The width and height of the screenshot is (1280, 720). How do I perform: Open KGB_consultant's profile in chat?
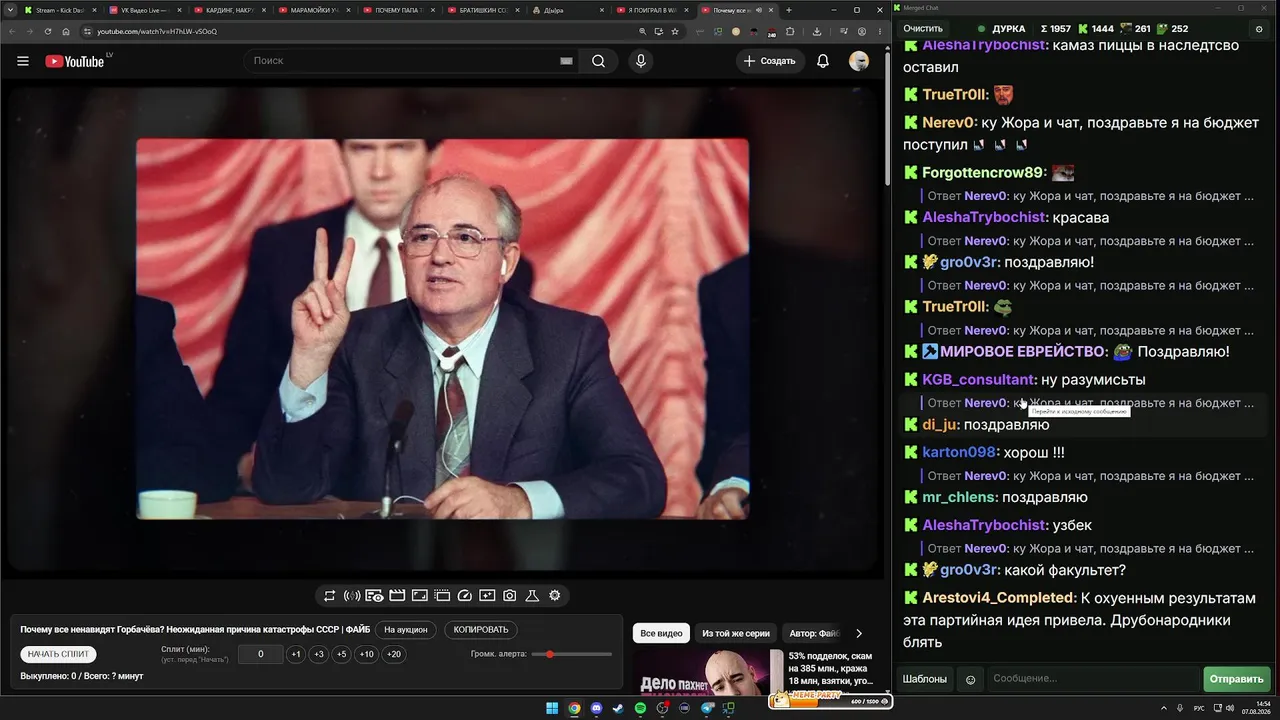(978, 380)
